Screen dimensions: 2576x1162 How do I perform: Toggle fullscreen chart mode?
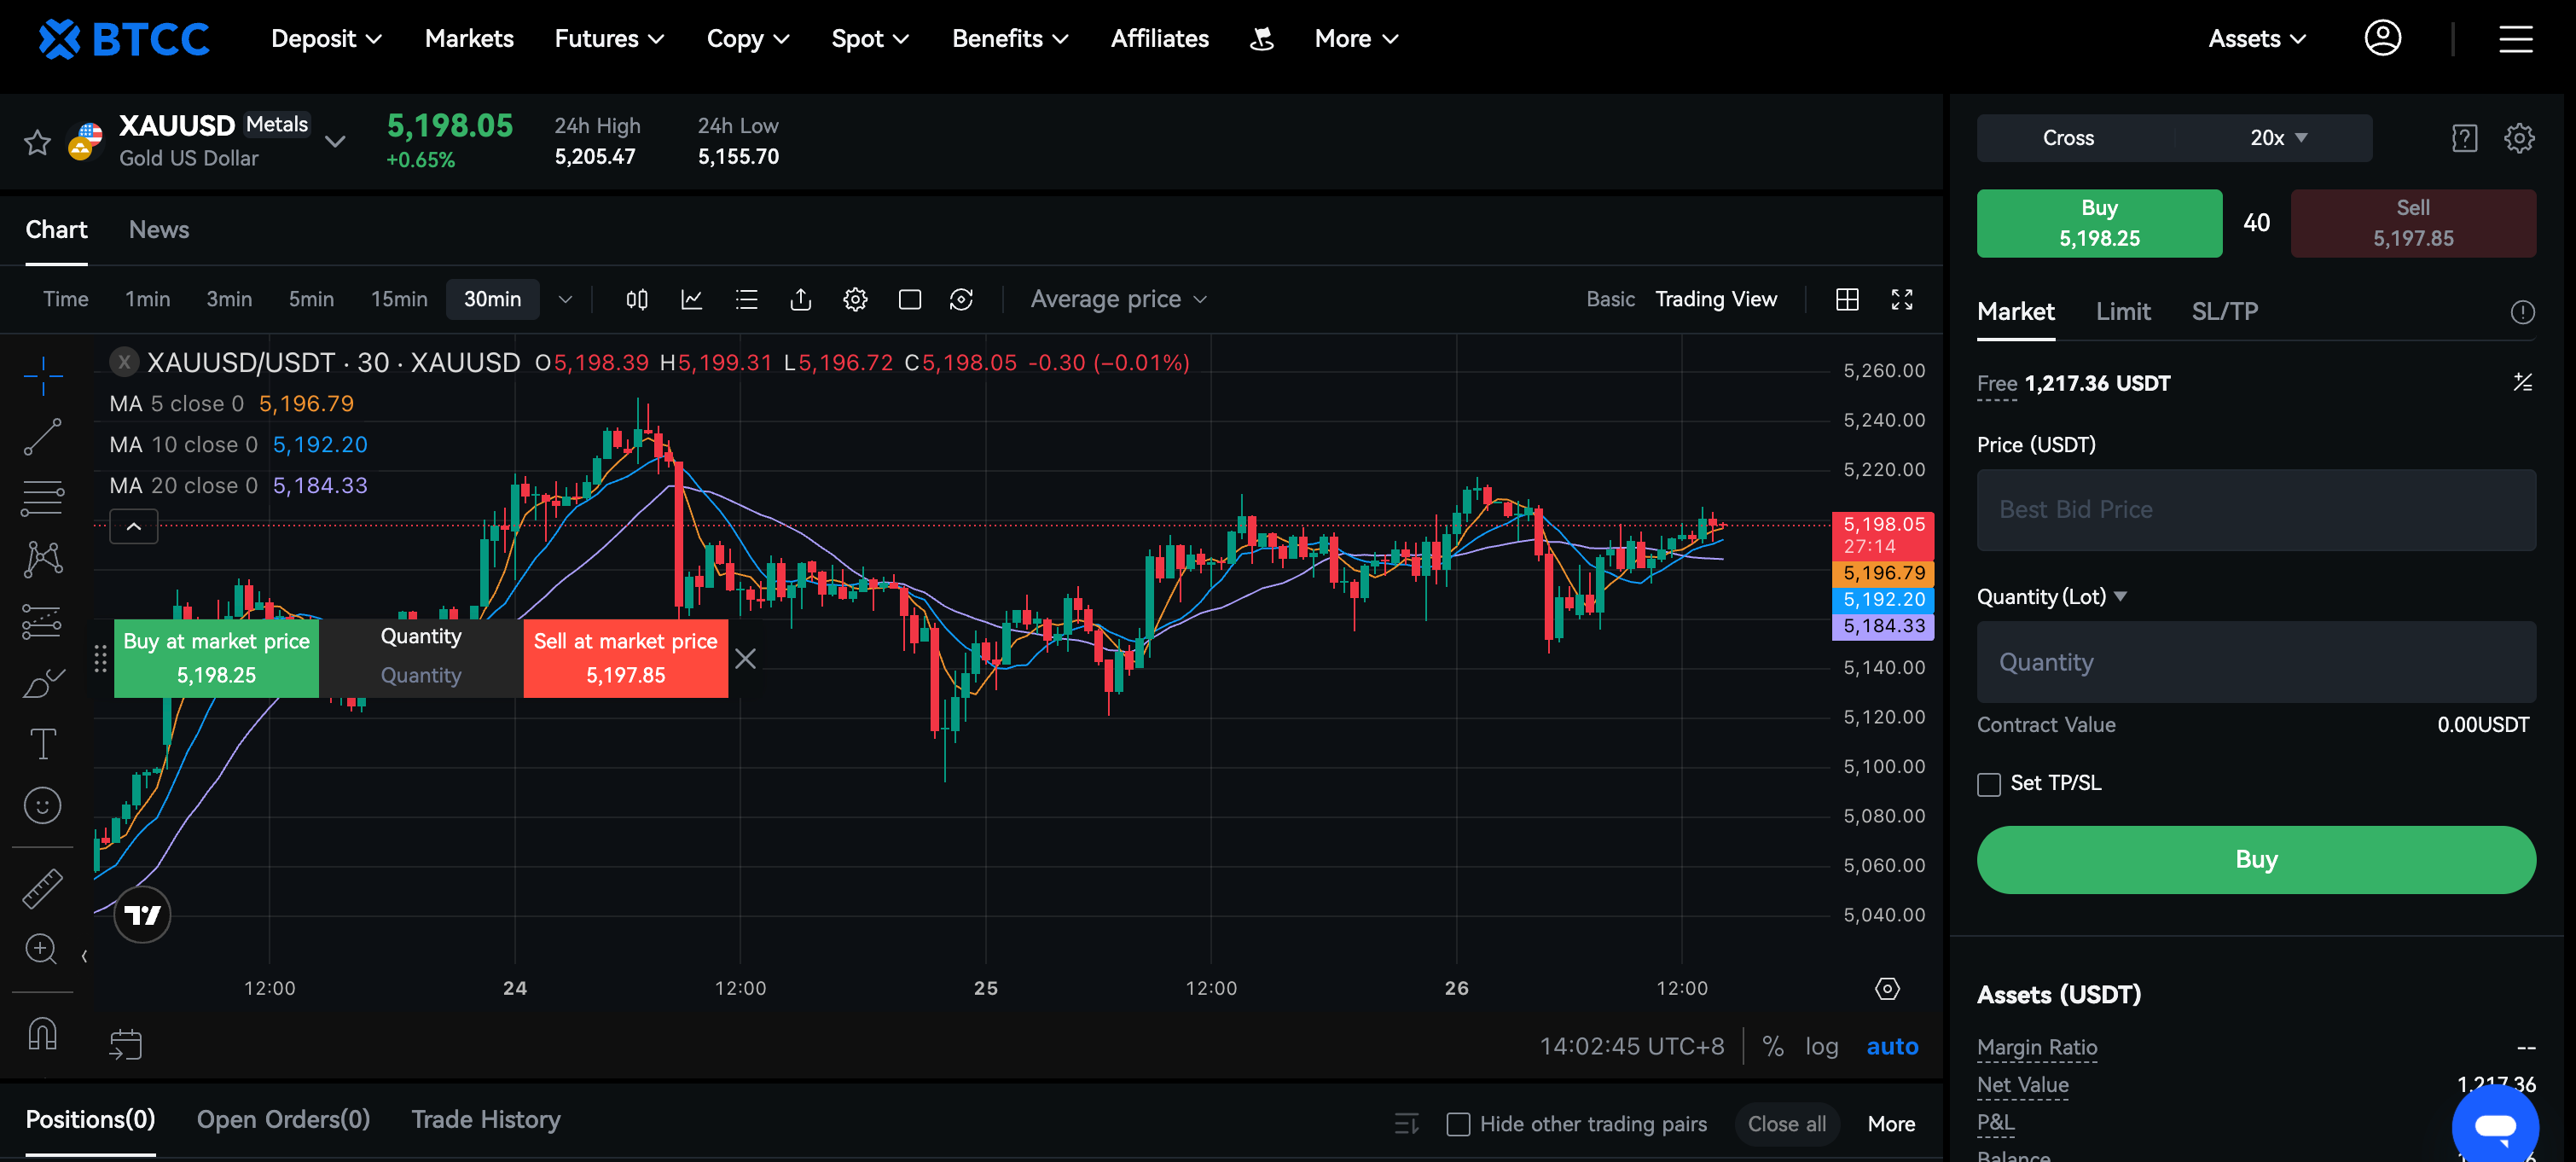[1901, 299]
